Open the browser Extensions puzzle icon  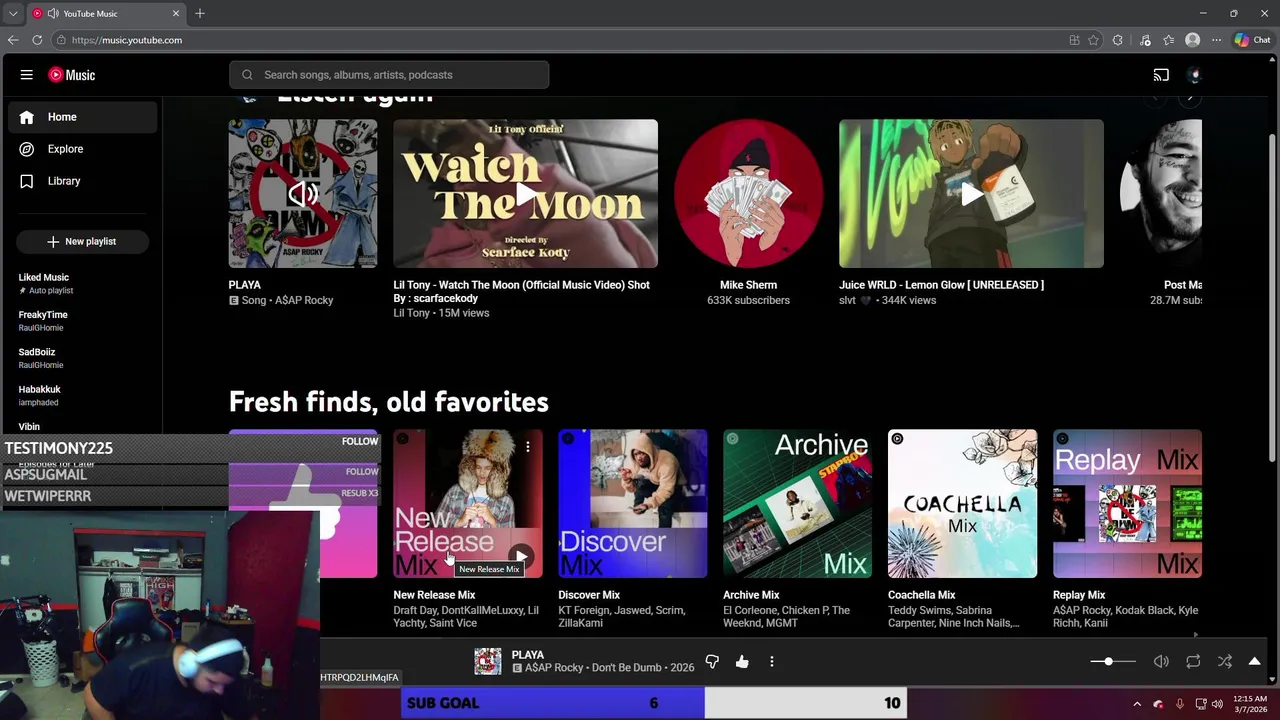tap(1118, 40)
